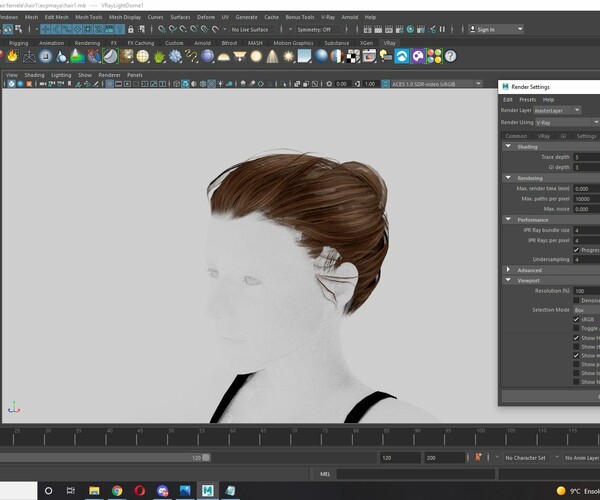Viewport: 600px width, 500px height.
Task: Switch to the Arnold shelf tab
Action: pyautogui.click(x=202, y=43)
